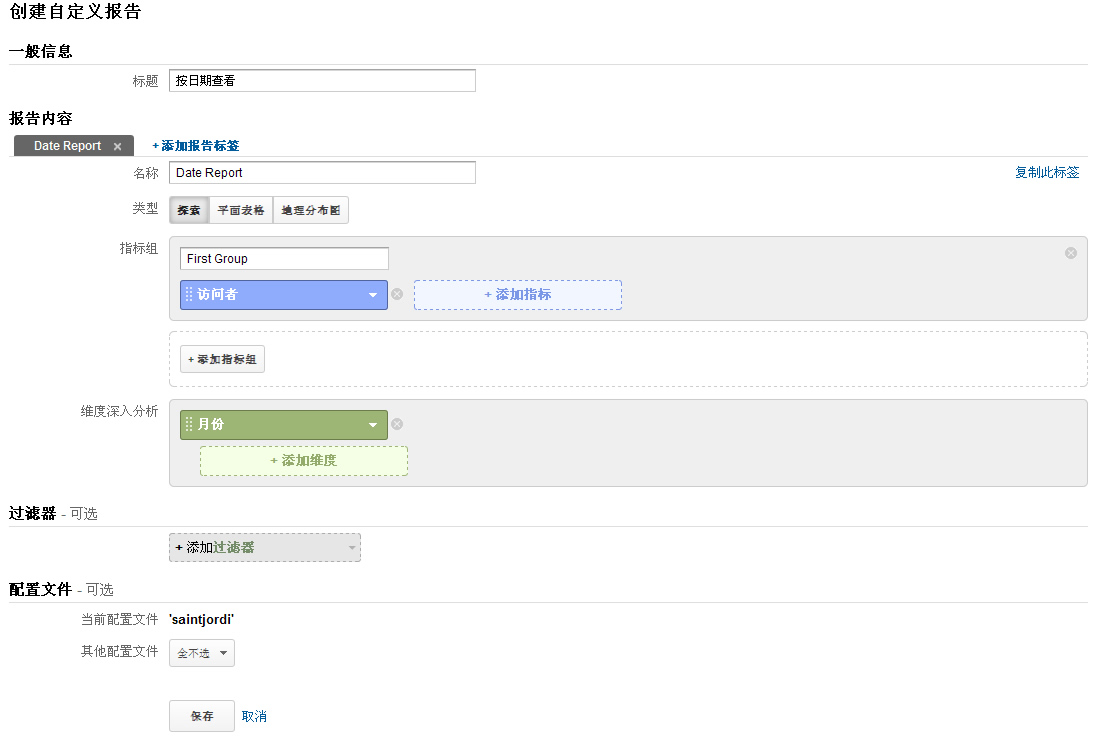This screenshot has width=1097, height=751.
Task: Remove the Date Report tab using its × icon
Action: 117,145
